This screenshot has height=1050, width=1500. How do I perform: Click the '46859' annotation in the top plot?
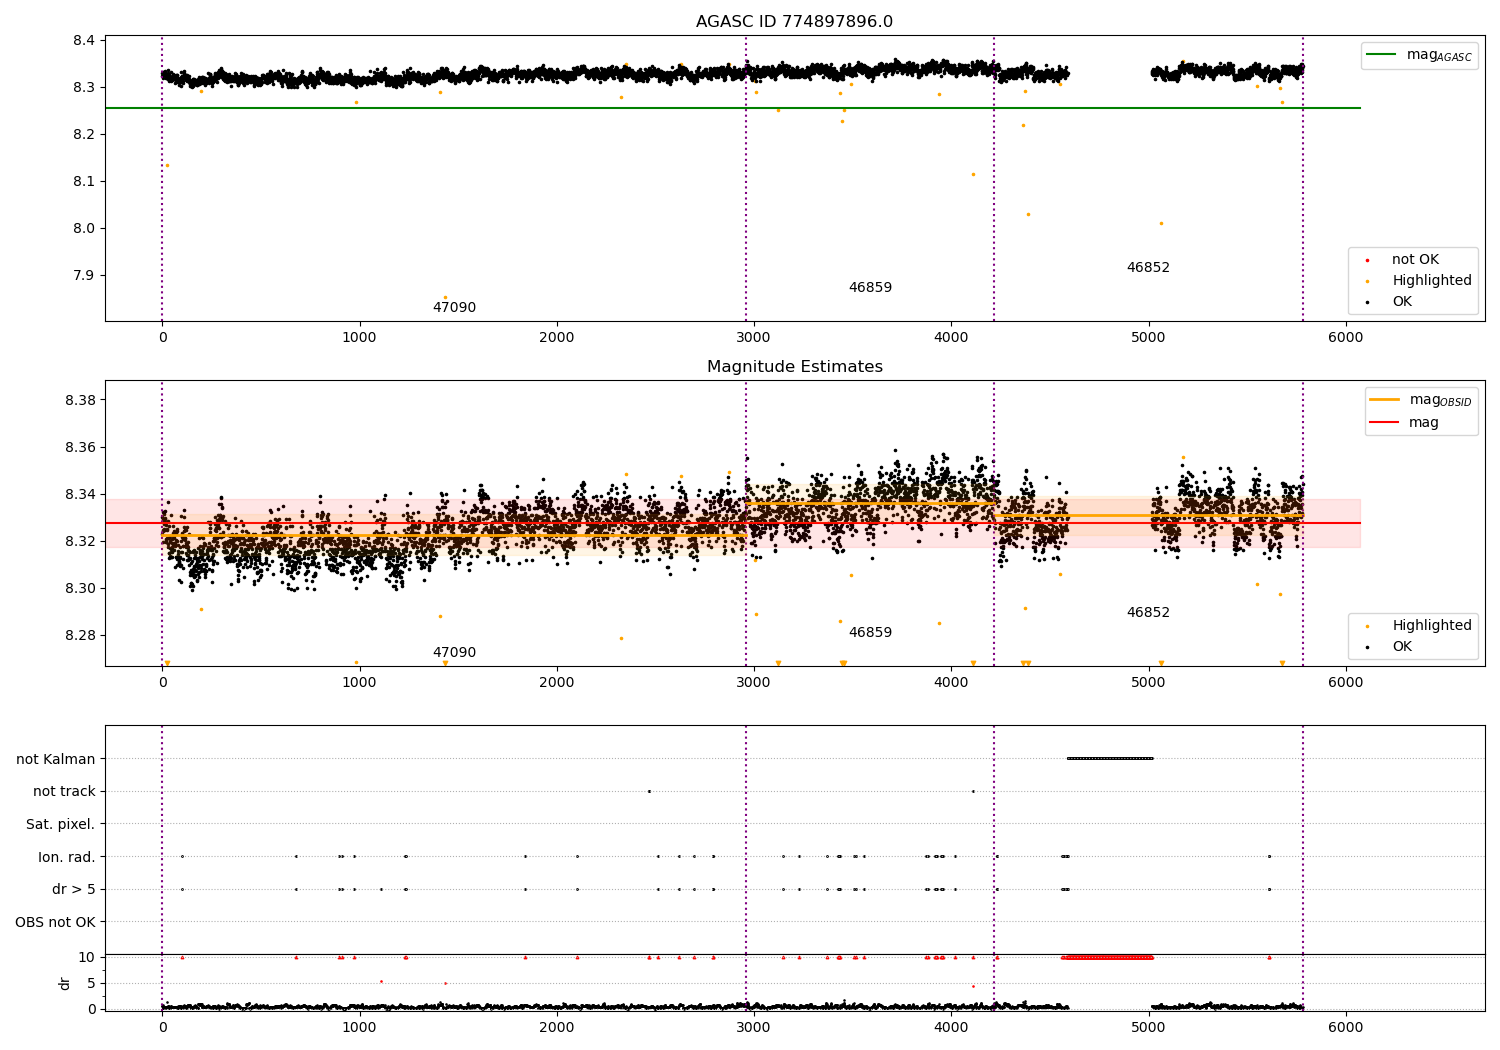[x=870, y=288]
